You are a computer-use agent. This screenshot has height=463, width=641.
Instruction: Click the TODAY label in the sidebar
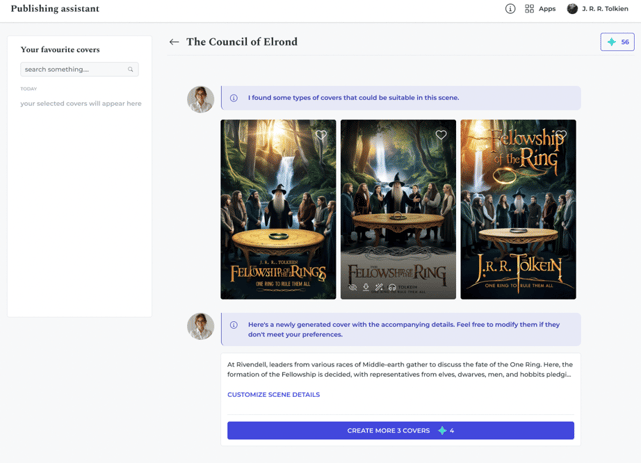click(29, 89)
